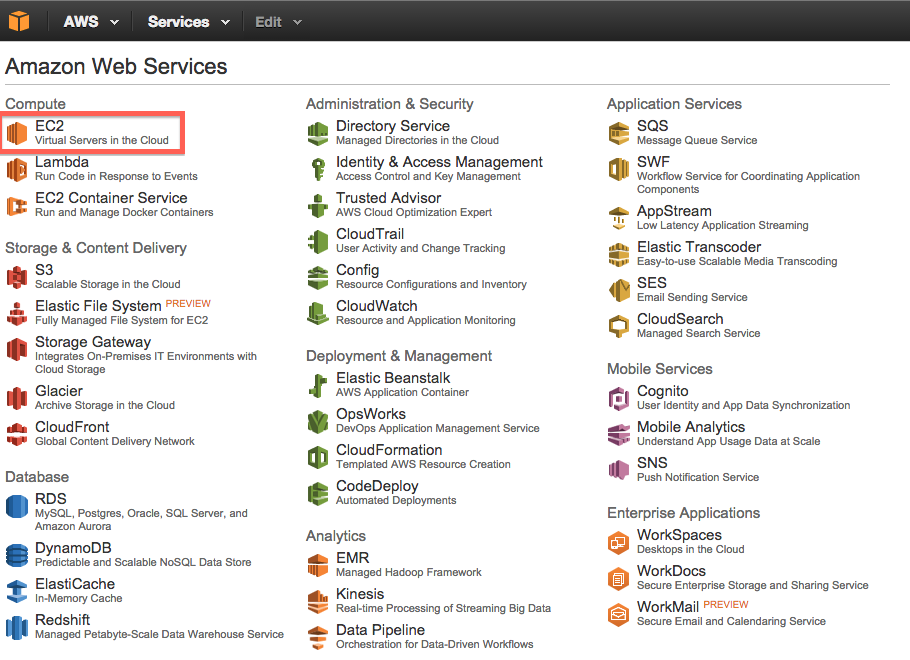The height and width of the screenshot is (660, 910).
Task: Click the orange AWS cube logo
Action: (19, 21)
